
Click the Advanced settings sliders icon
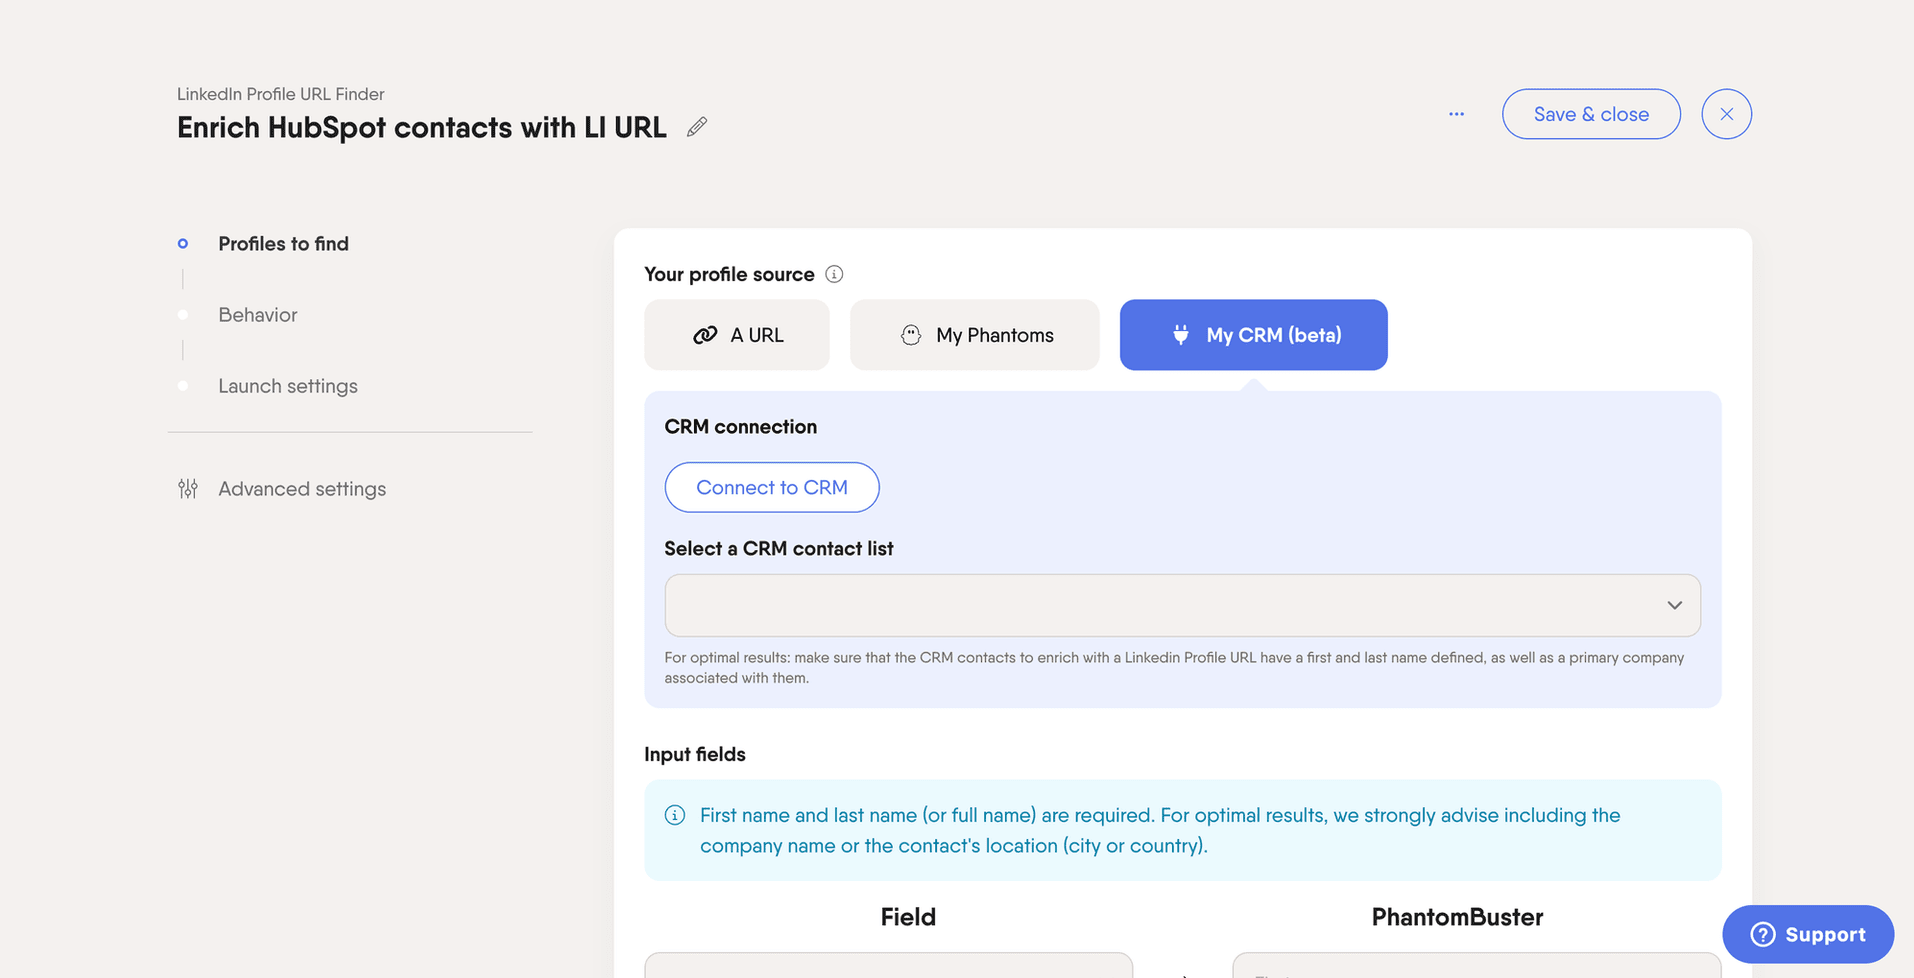[x=188, y=489]
